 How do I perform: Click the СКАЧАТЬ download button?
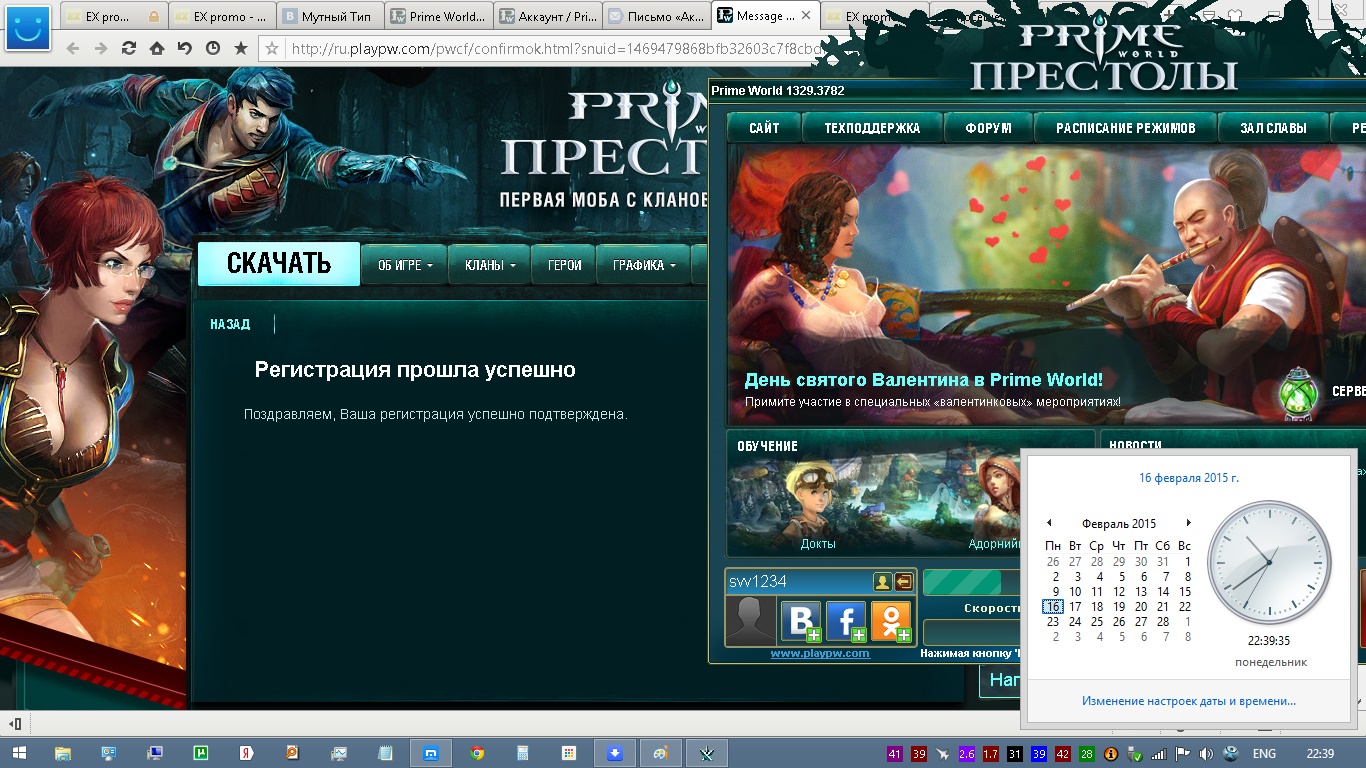coord(278,264)
